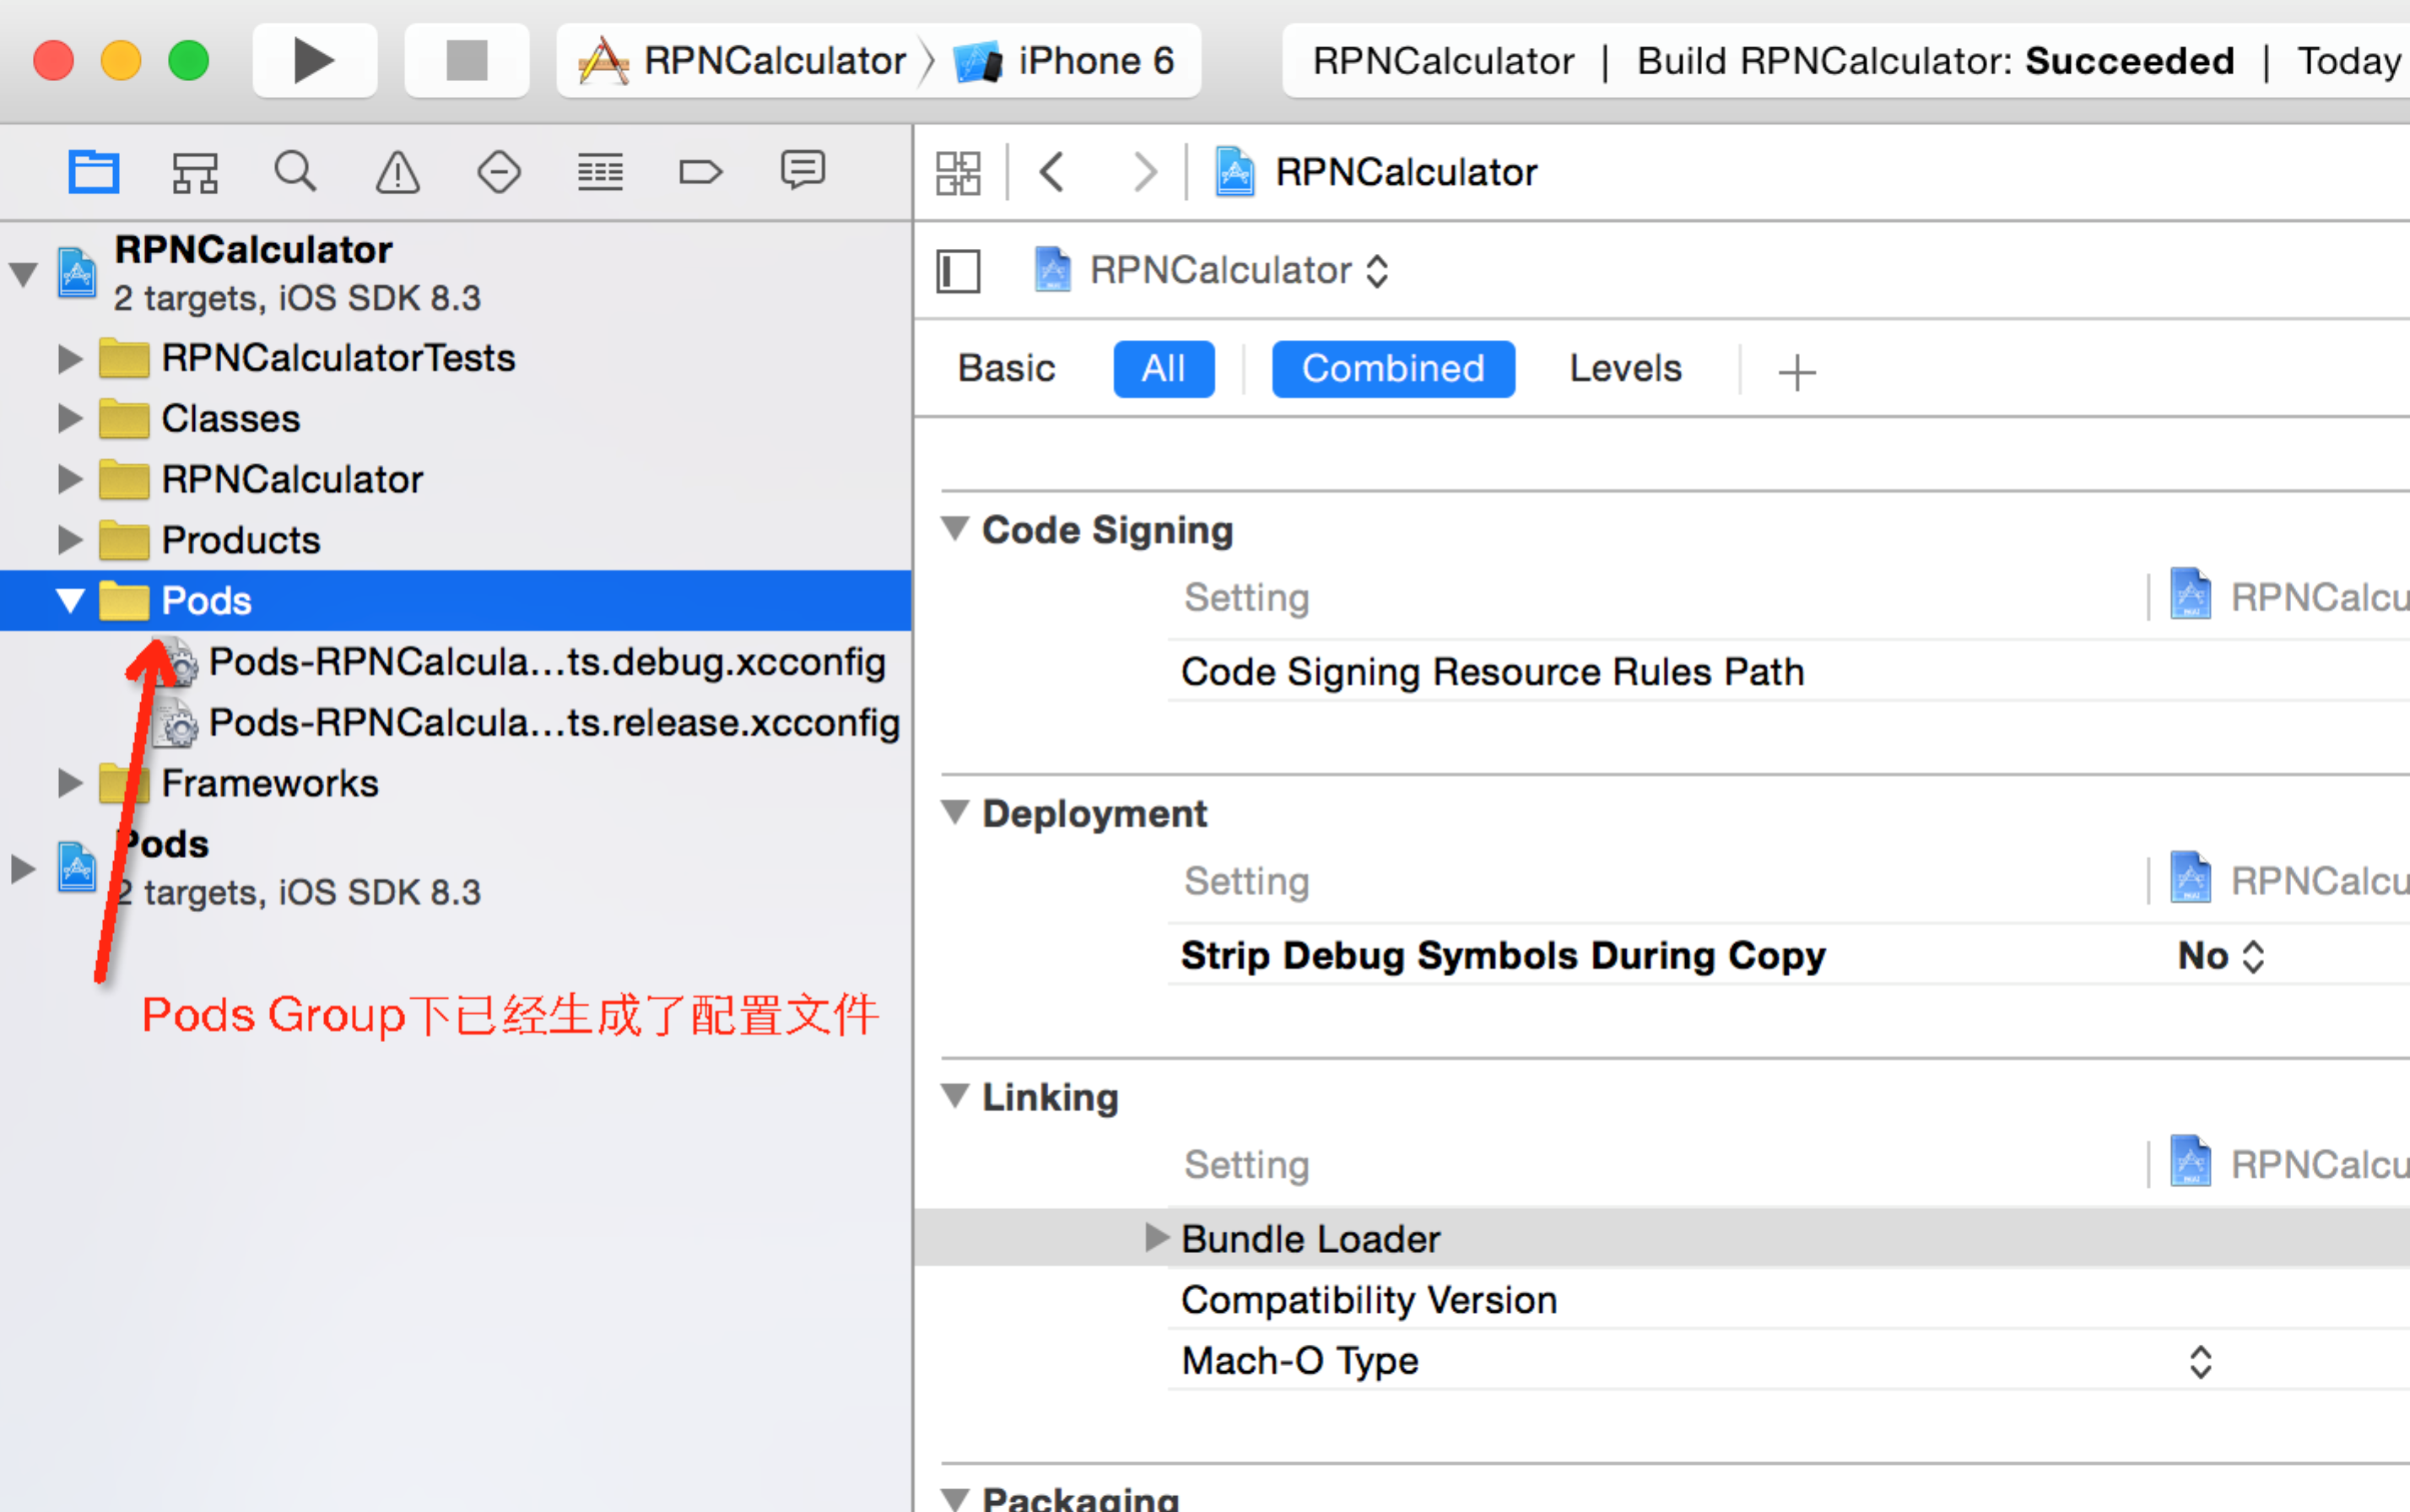The image size is (2410, 1512).
Task: Click the plus add build setting button
Action: click(x=1797, y=372)
